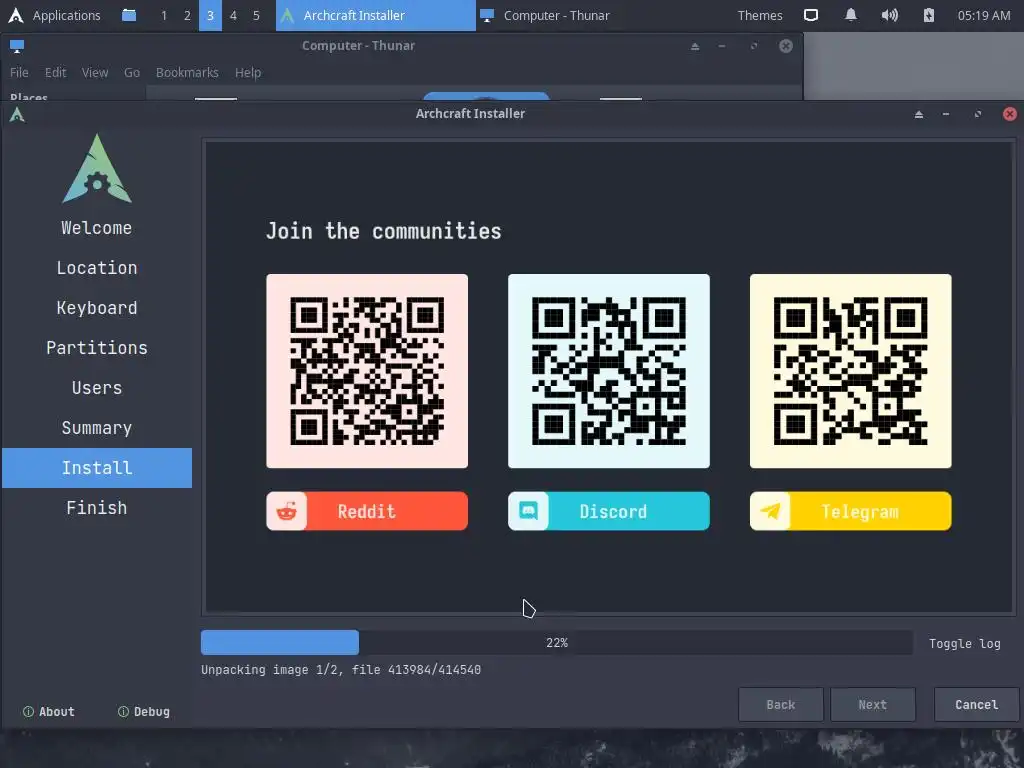Select the Finish step in sidebar
This screenshot has height=768, width=1024.
click(97, 507)
